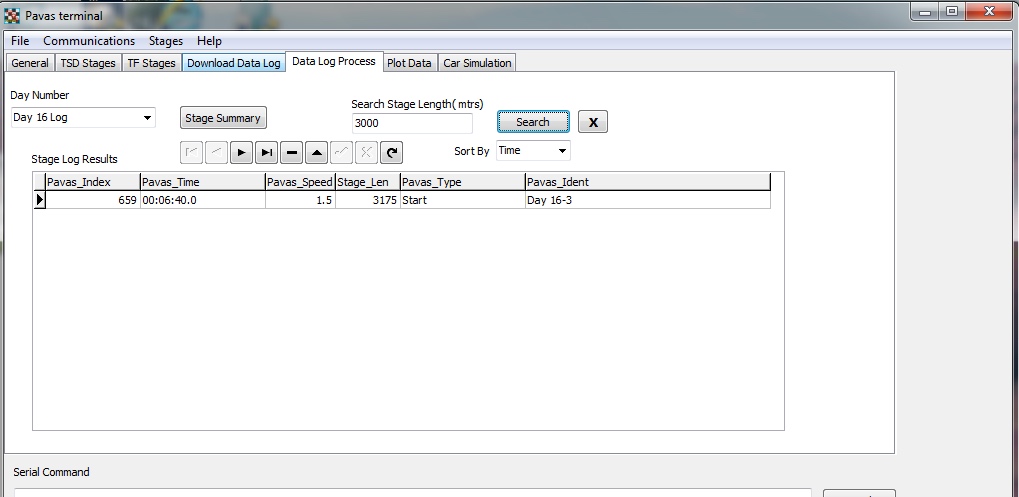Click the X clear search button
1019x497 pixels.
pos(592,122)
